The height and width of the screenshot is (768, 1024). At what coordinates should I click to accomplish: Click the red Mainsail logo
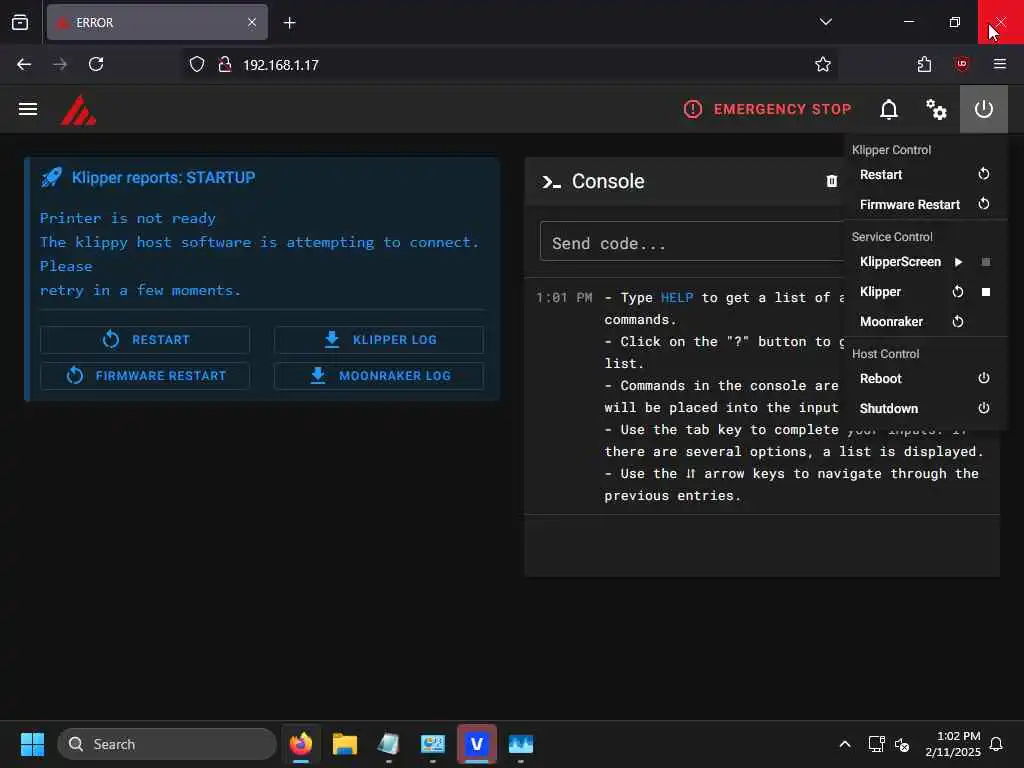point(78,110)
